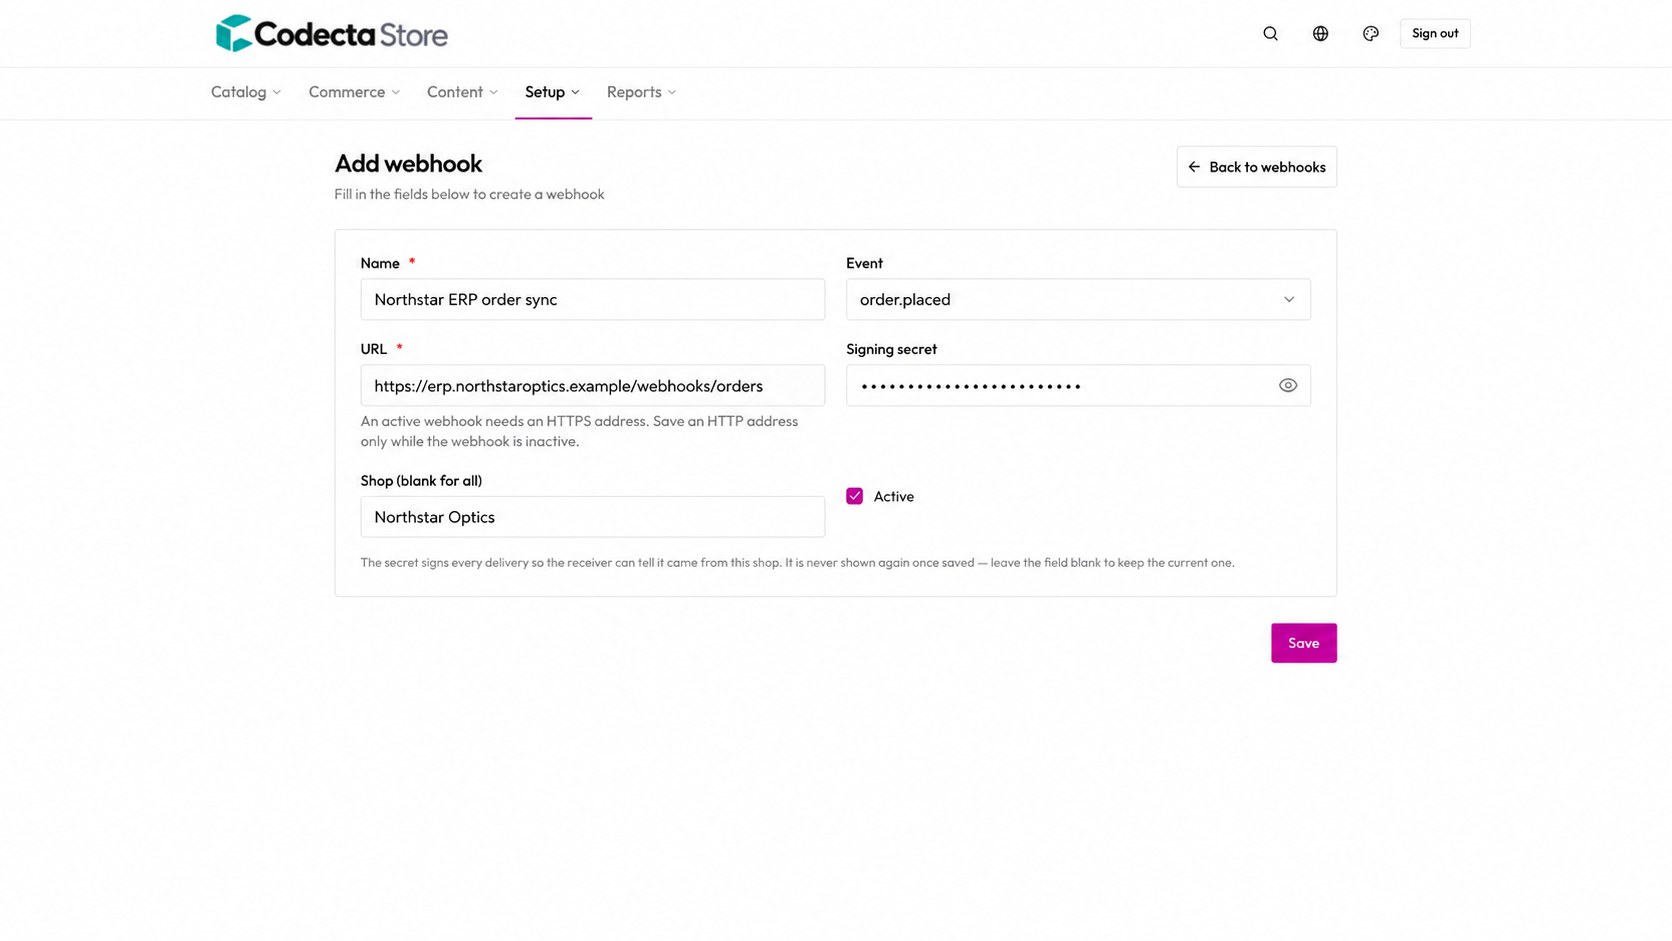Open the theme palette icon

click(1370, 33)
